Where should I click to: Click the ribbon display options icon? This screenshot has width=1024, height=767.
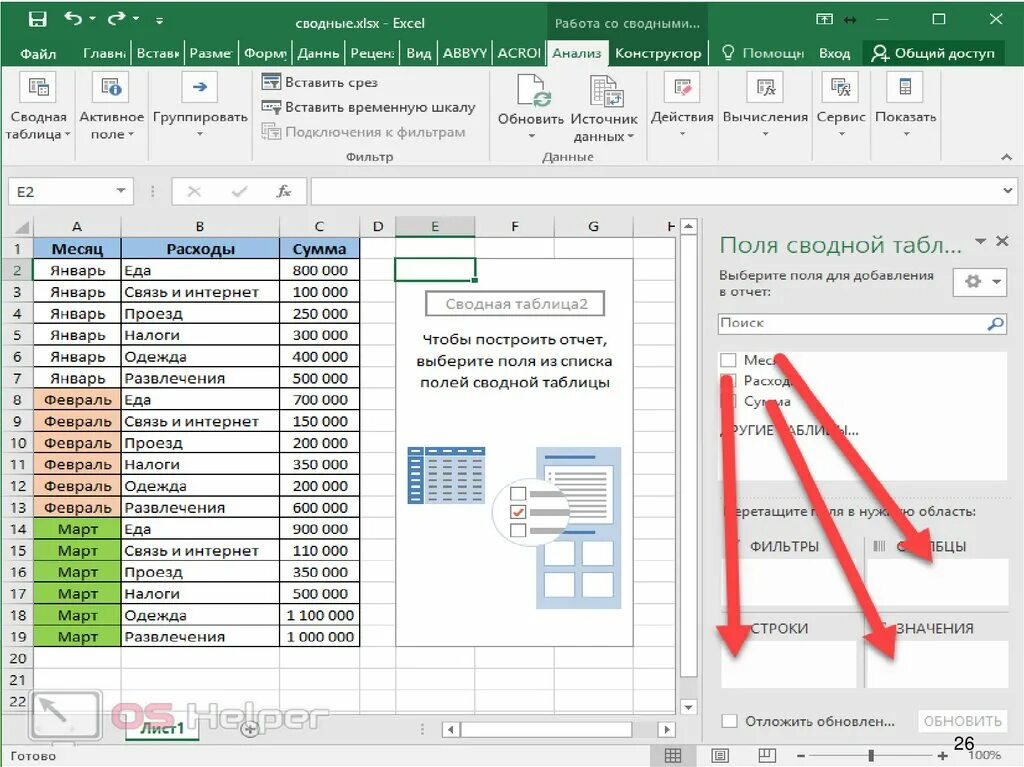click(x=824, y=20)
